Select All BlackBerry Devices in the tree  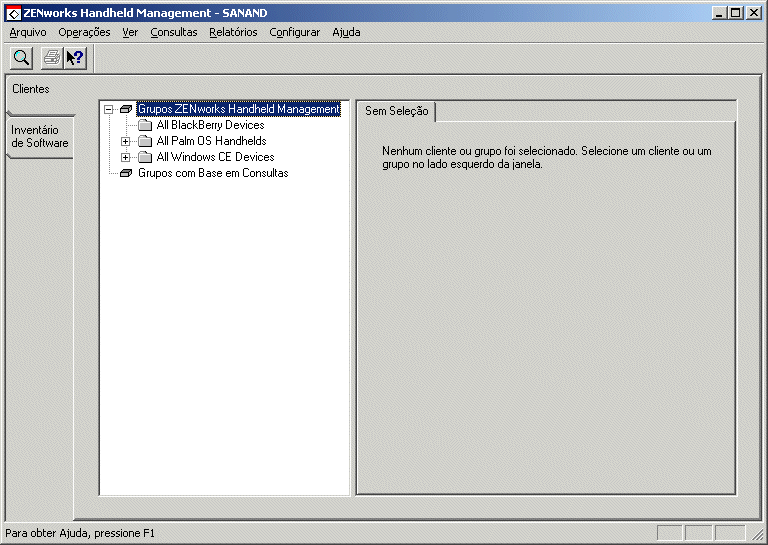(211, 125)
